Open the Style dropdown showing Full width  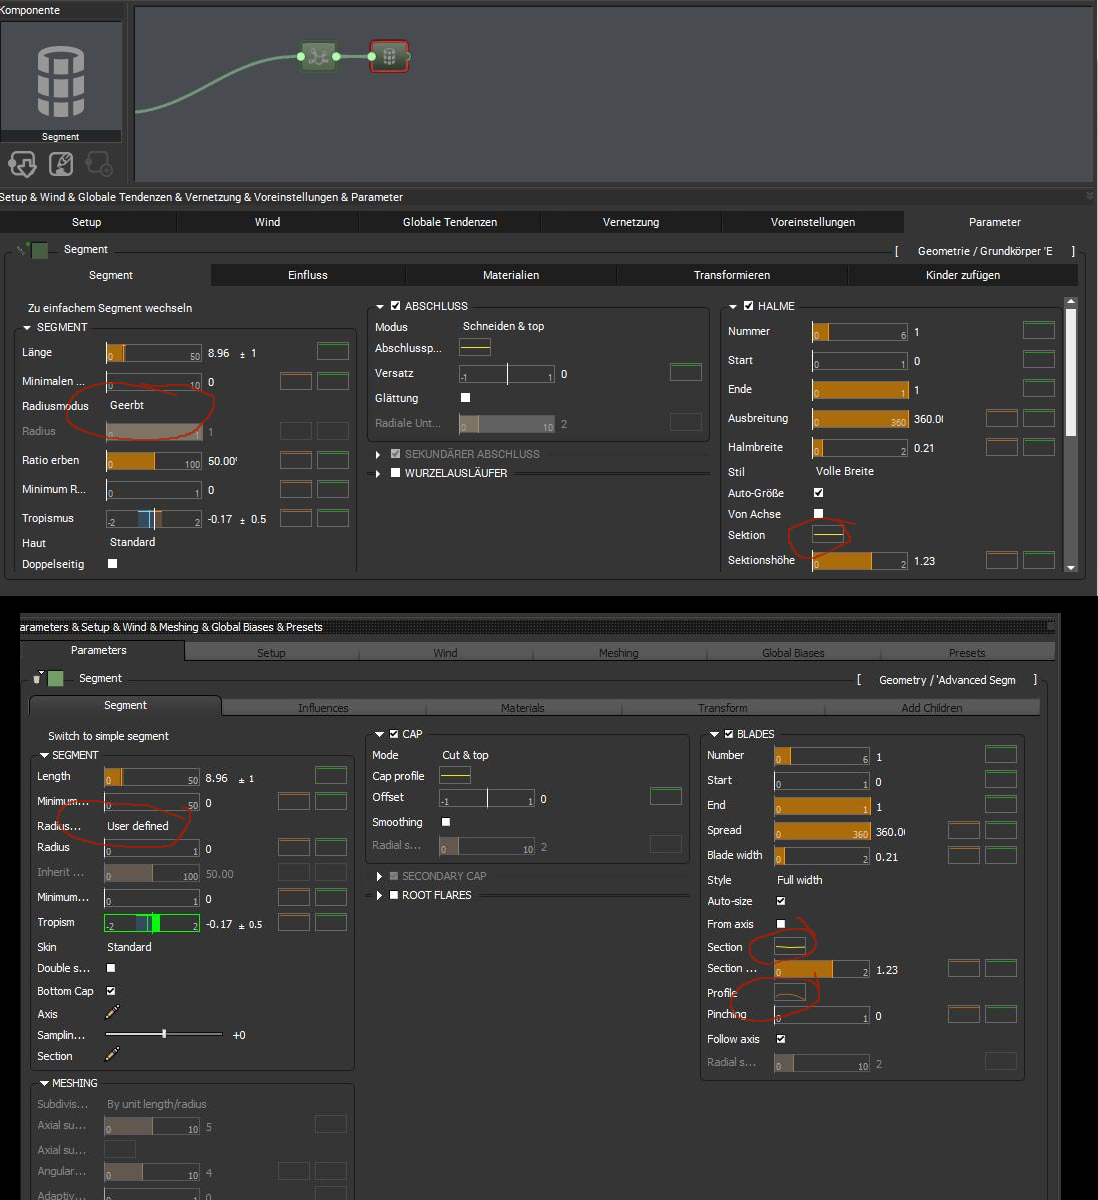pos(800,880)
